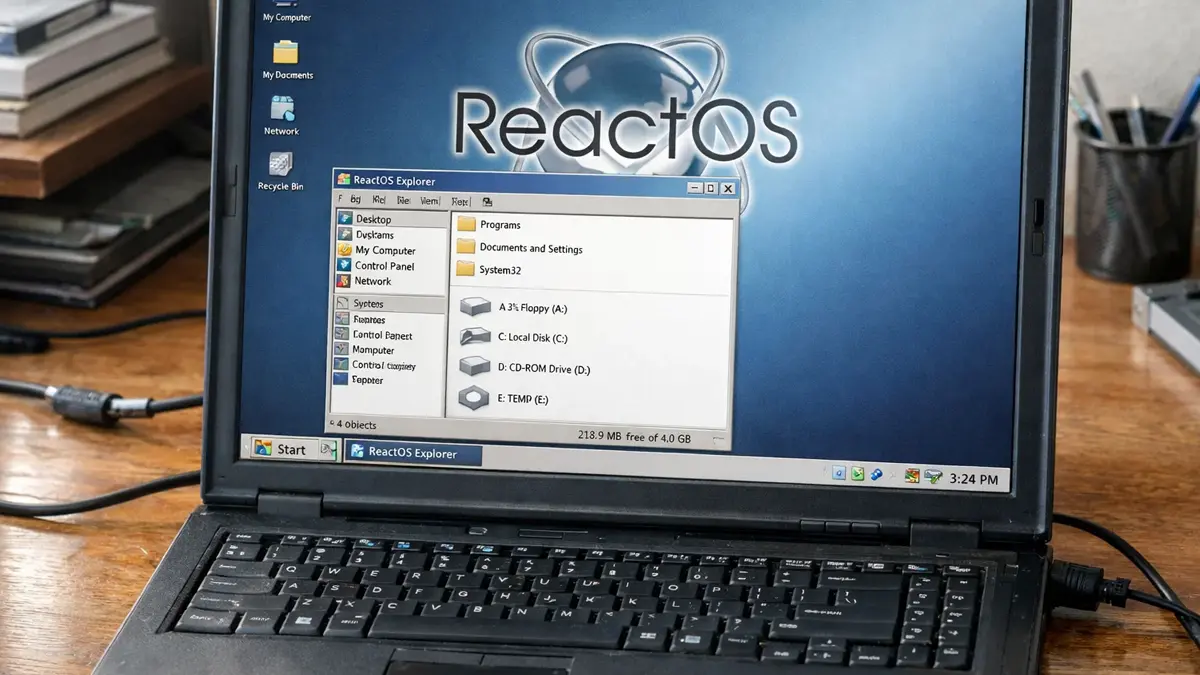
Task: Open the Bg menu in Explorer
Action: pyautogui.click(x=355, y=200)
